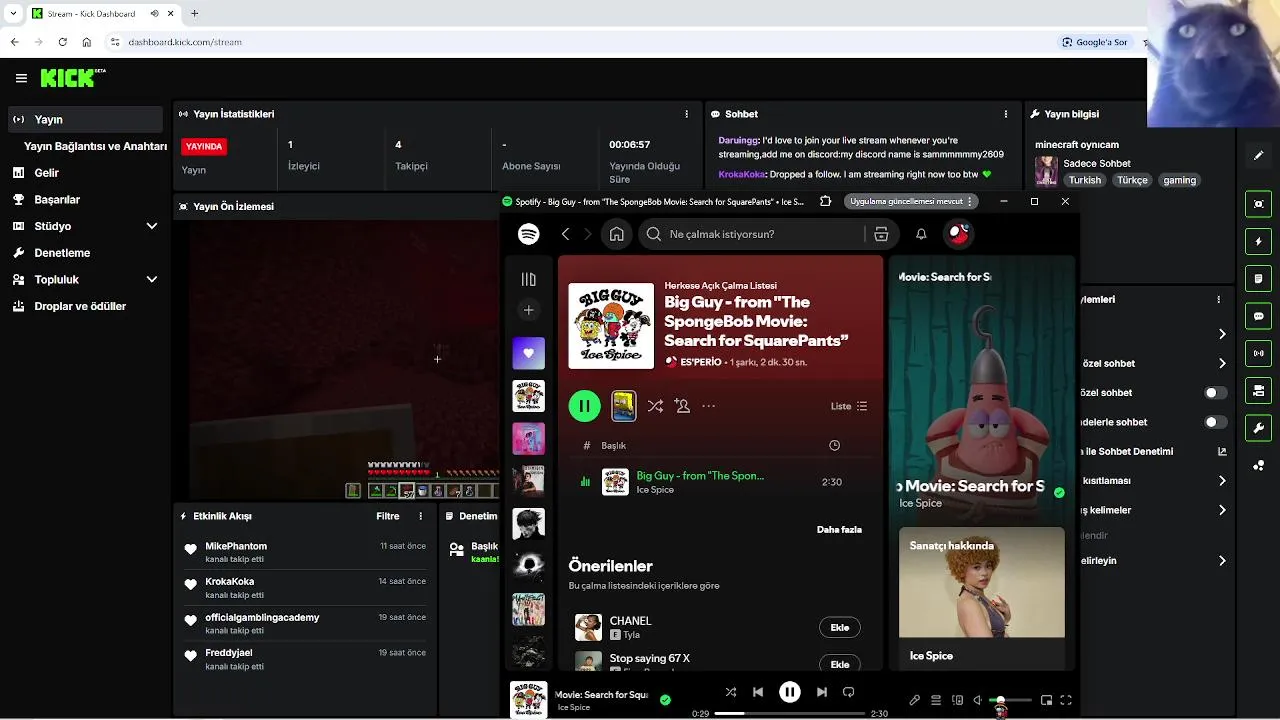This screenshot has width=1280, height=720.
Task: Open Connect to a device icon
Action: [x=957, y=700]
